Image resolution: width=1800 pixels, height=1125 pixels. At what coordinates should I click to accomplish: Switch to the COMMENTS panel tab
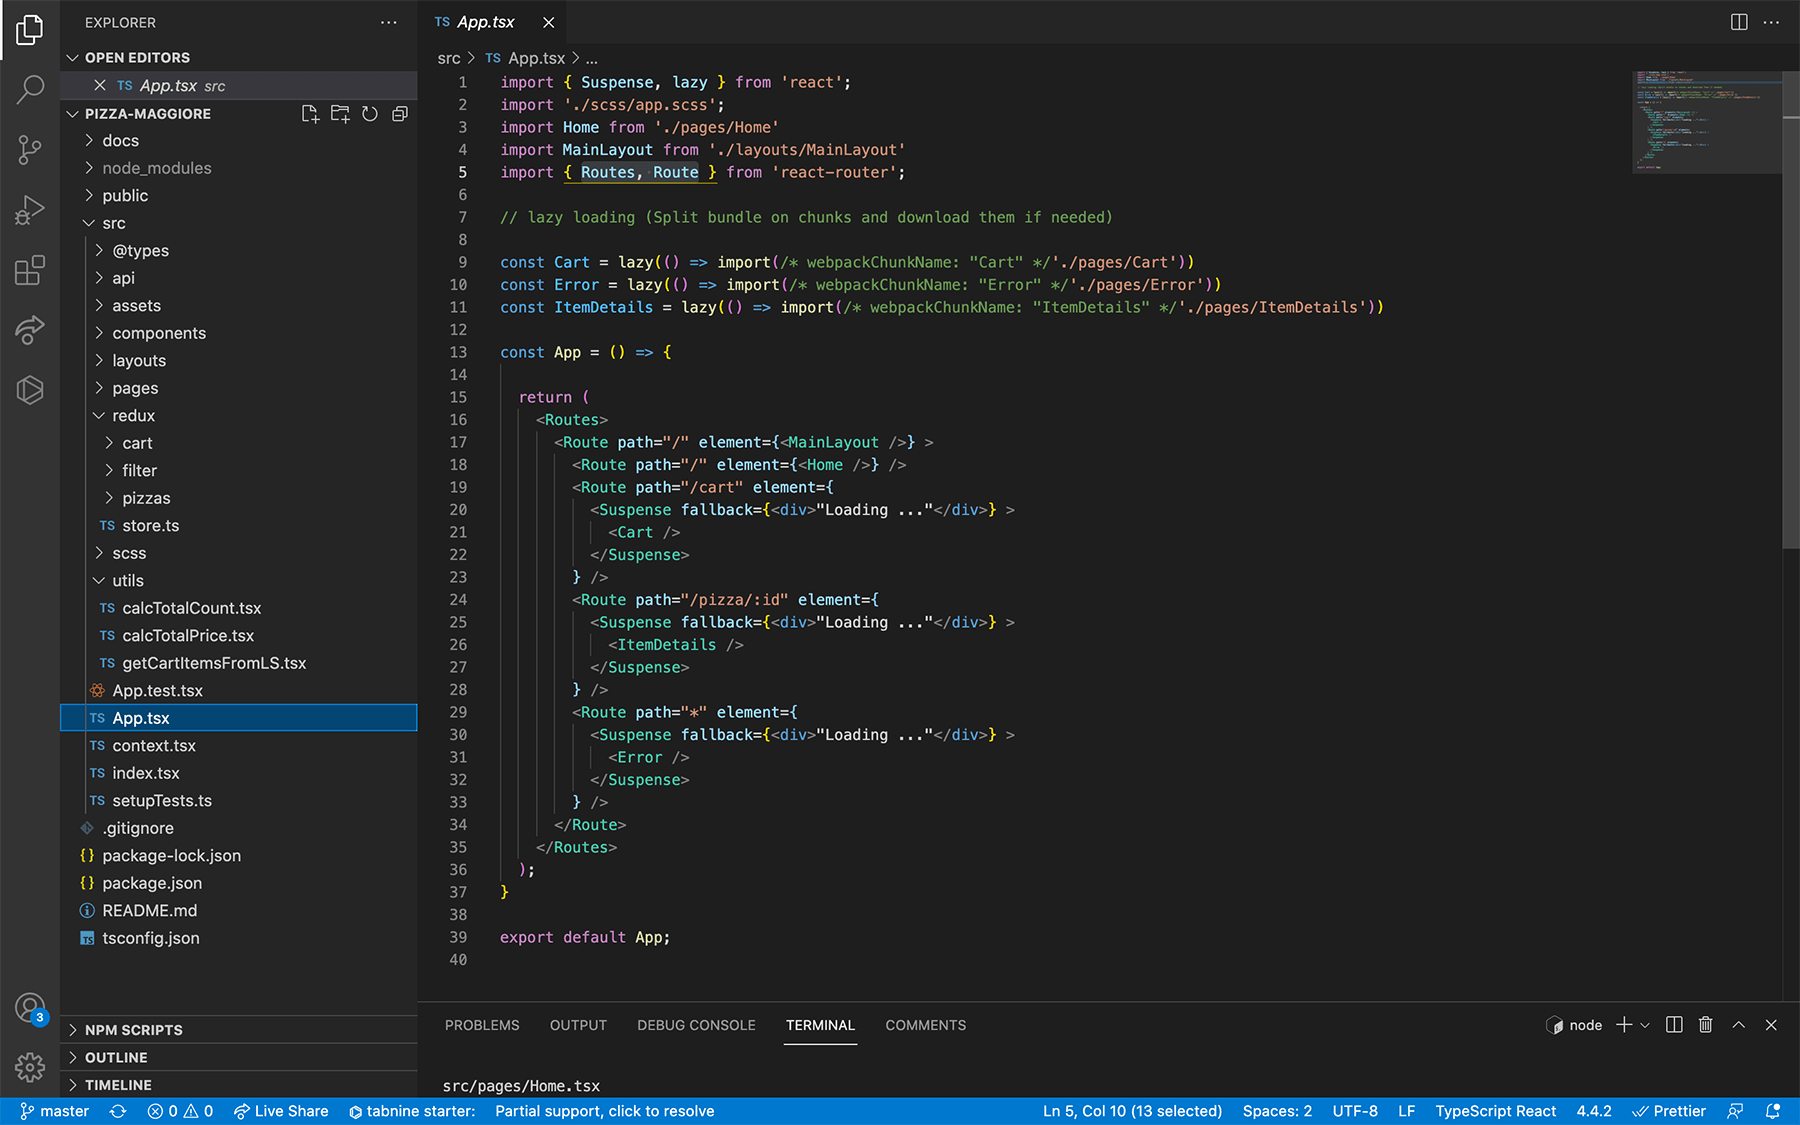(x=926, y=1025)
